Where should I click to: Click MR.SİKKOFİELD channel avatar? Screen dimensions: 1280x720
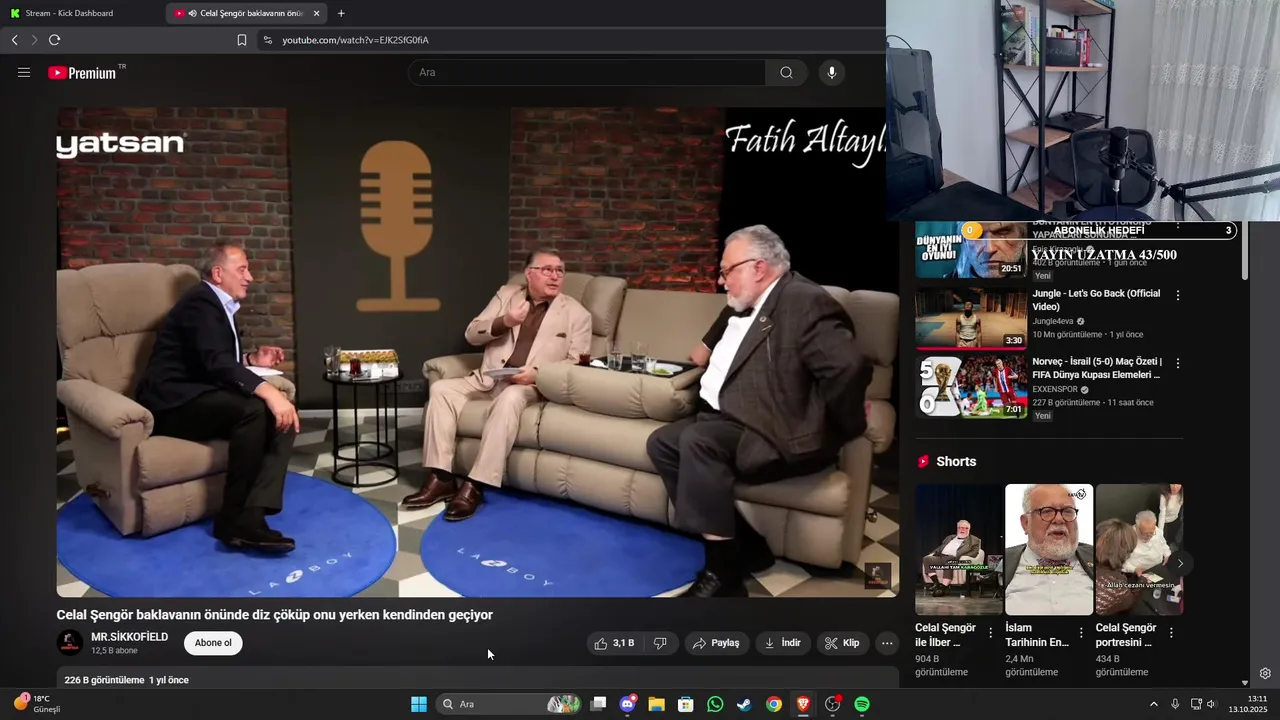(70, 643)
